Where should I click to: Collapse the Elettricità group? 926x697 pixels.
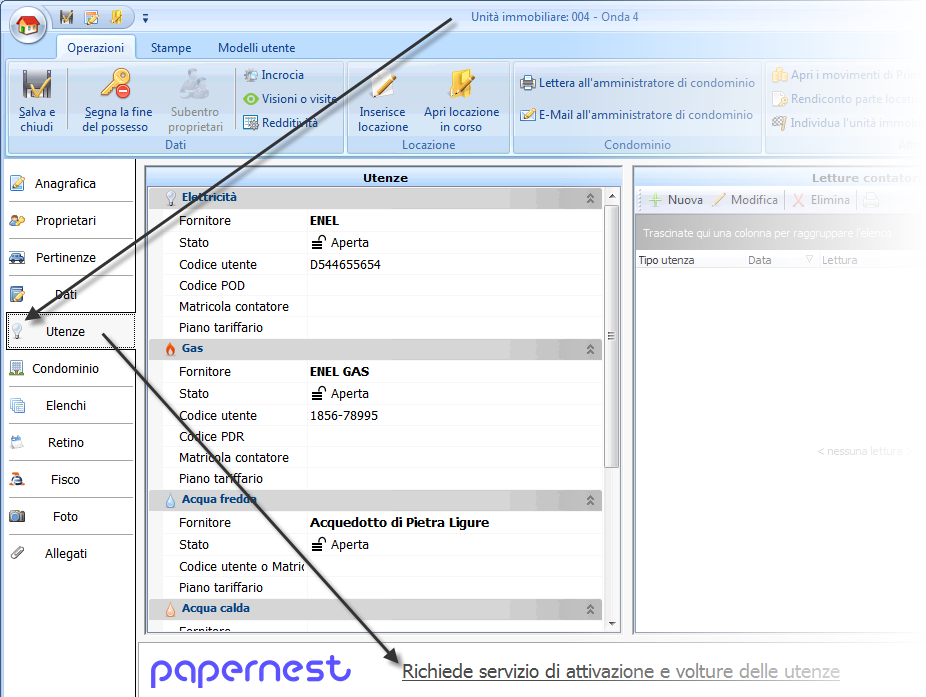590,198
